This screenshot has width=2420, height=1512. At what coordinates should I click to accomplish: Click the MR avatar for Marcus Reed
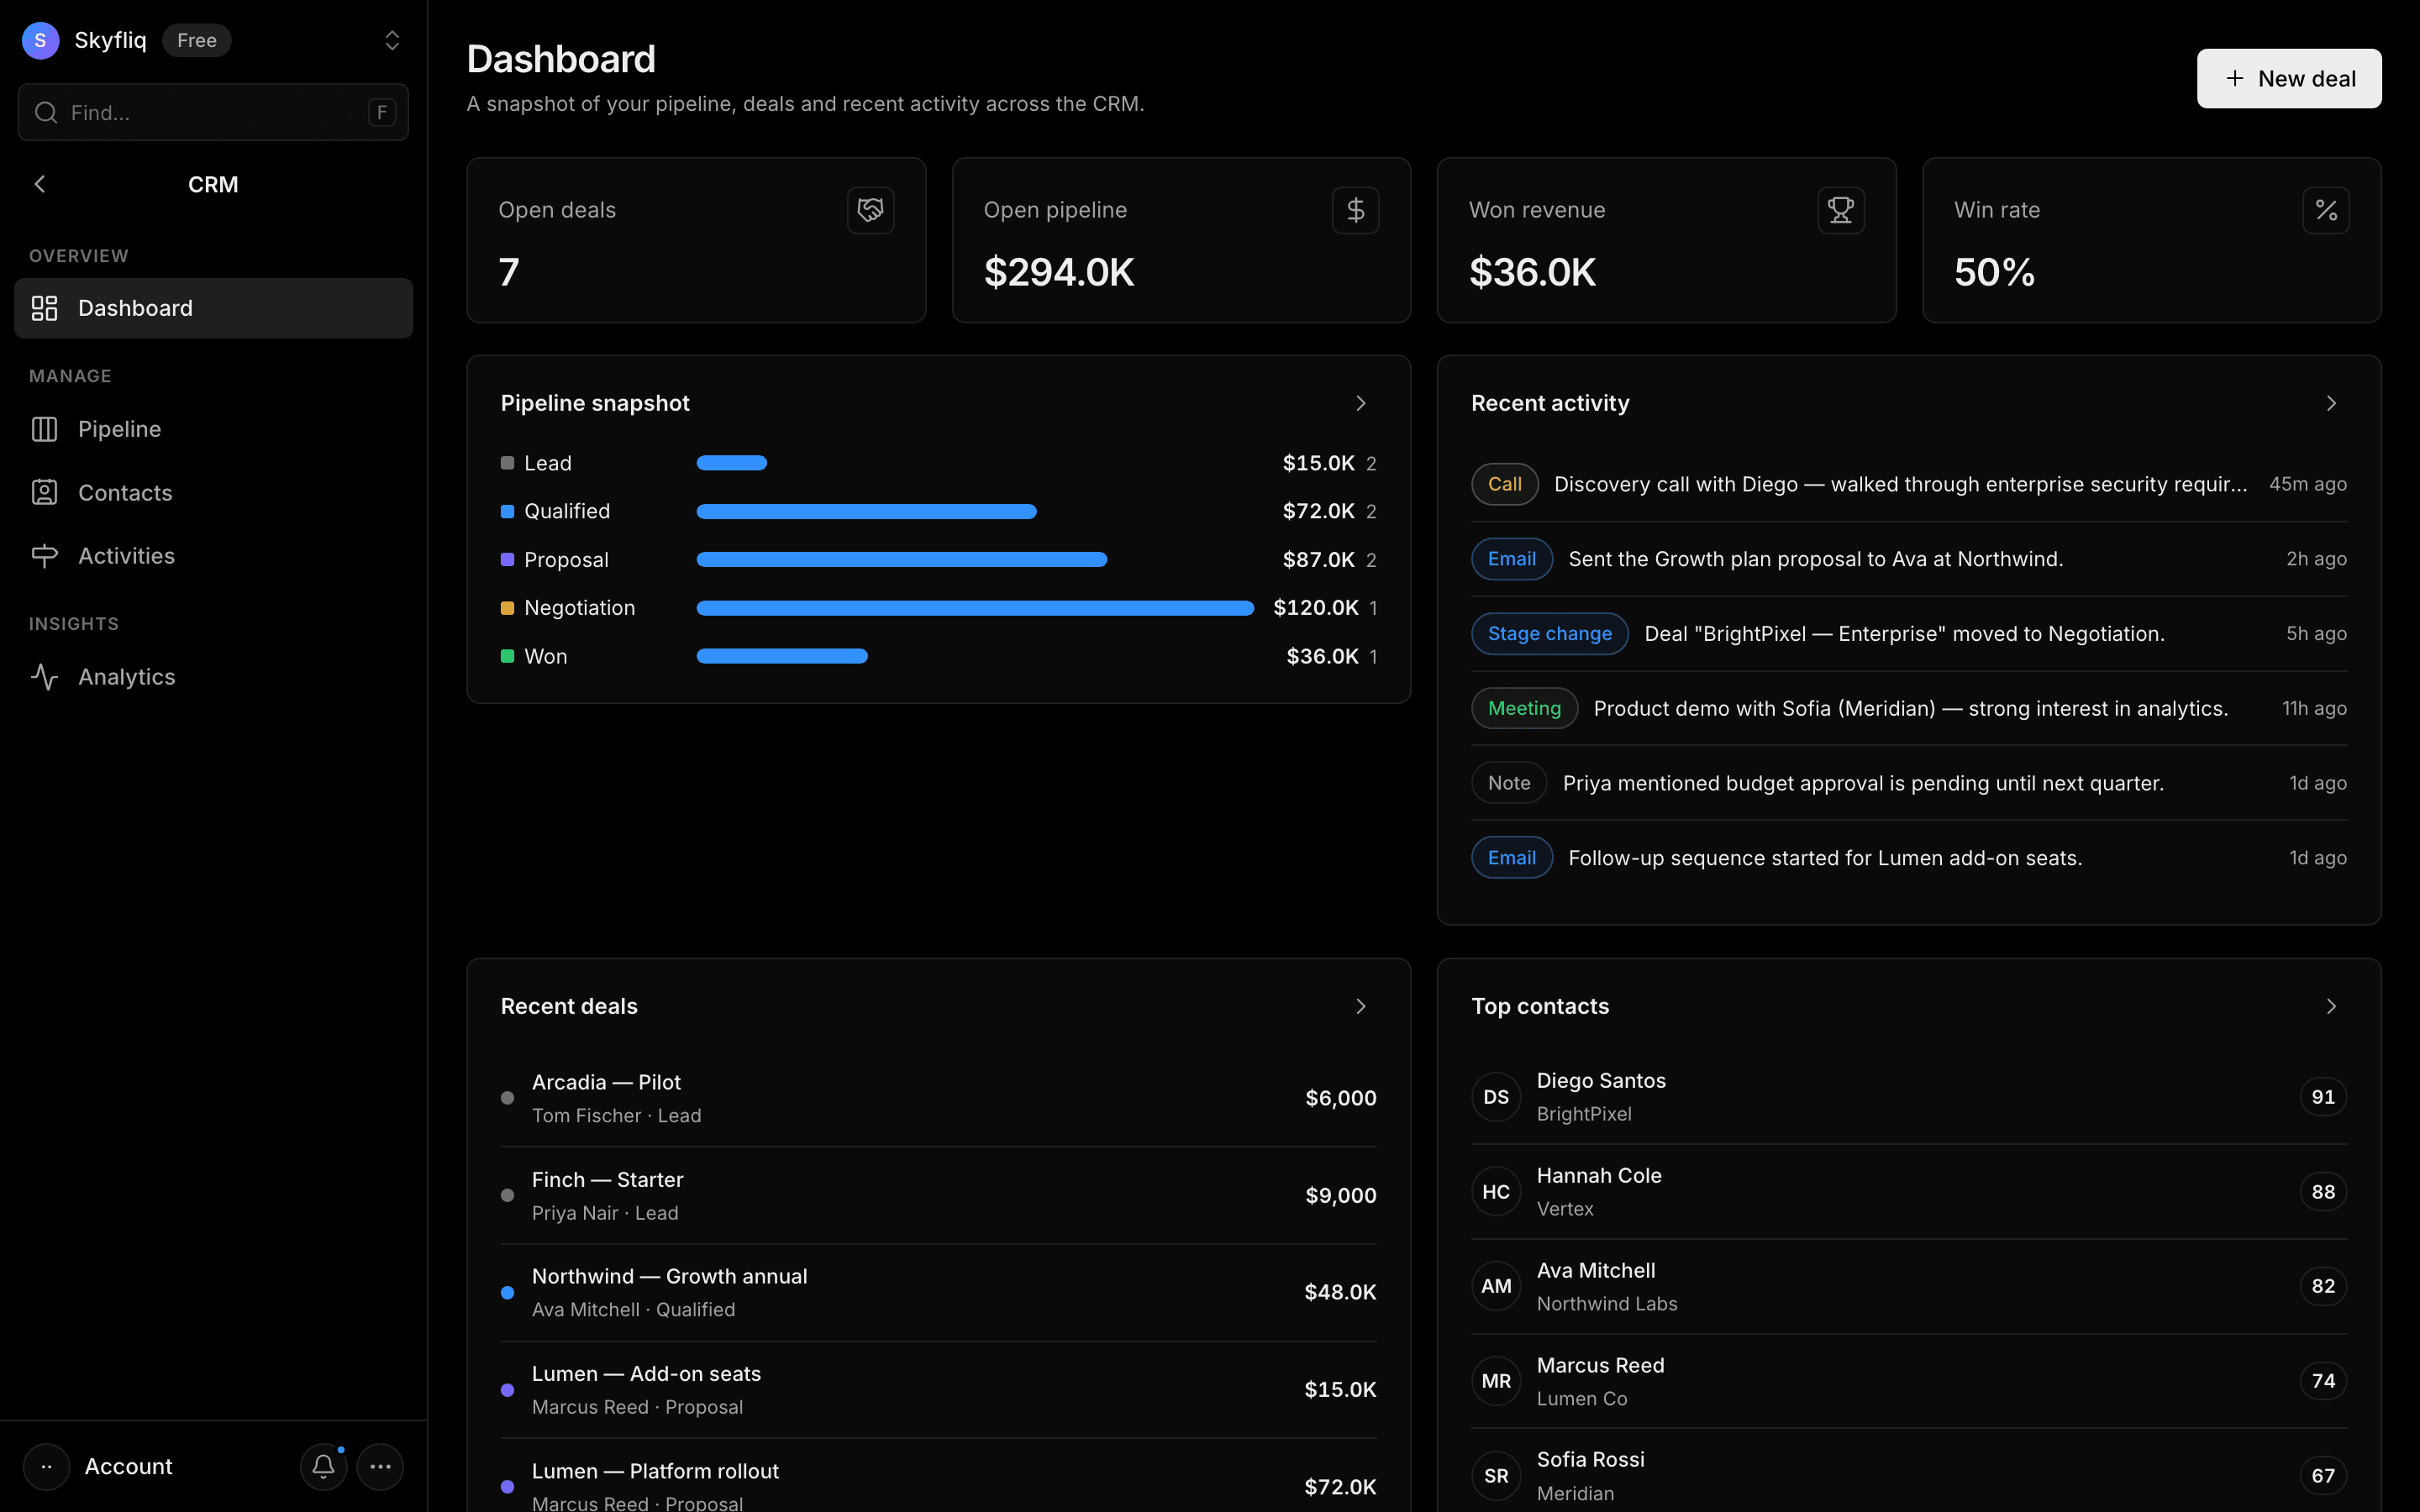[x=1496, y=1381]
